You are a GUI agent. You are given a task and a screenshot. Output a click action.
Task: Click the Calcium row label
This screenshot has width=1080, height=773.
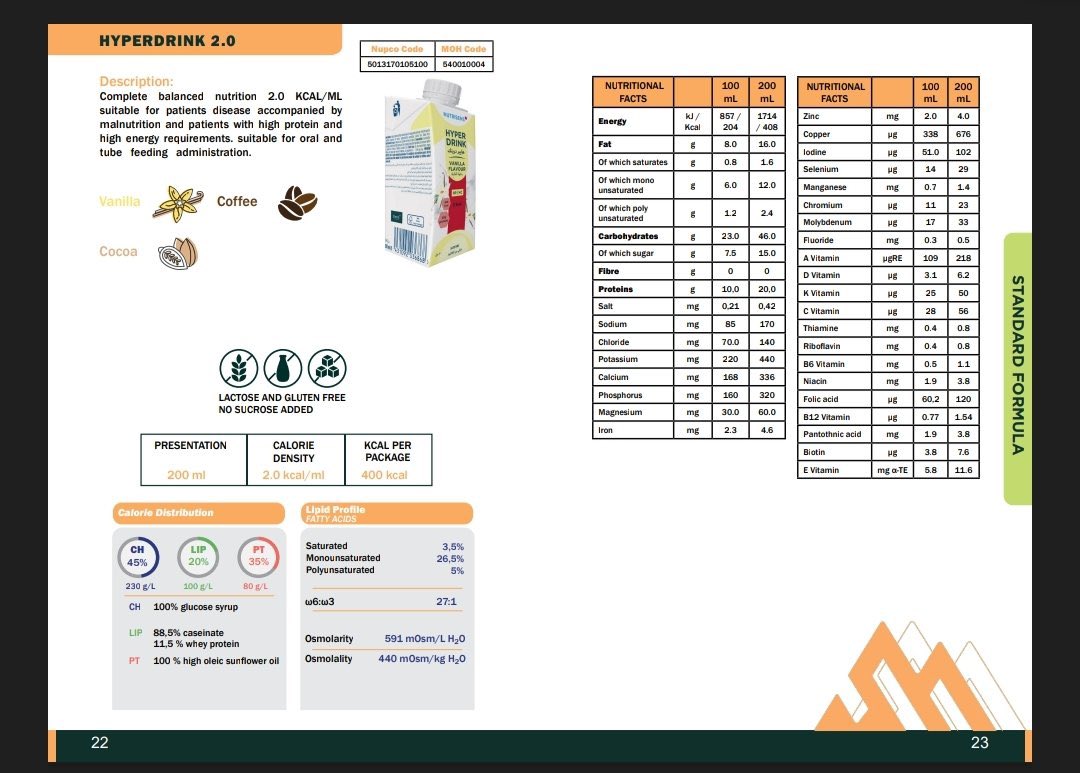tap(613, 377)
